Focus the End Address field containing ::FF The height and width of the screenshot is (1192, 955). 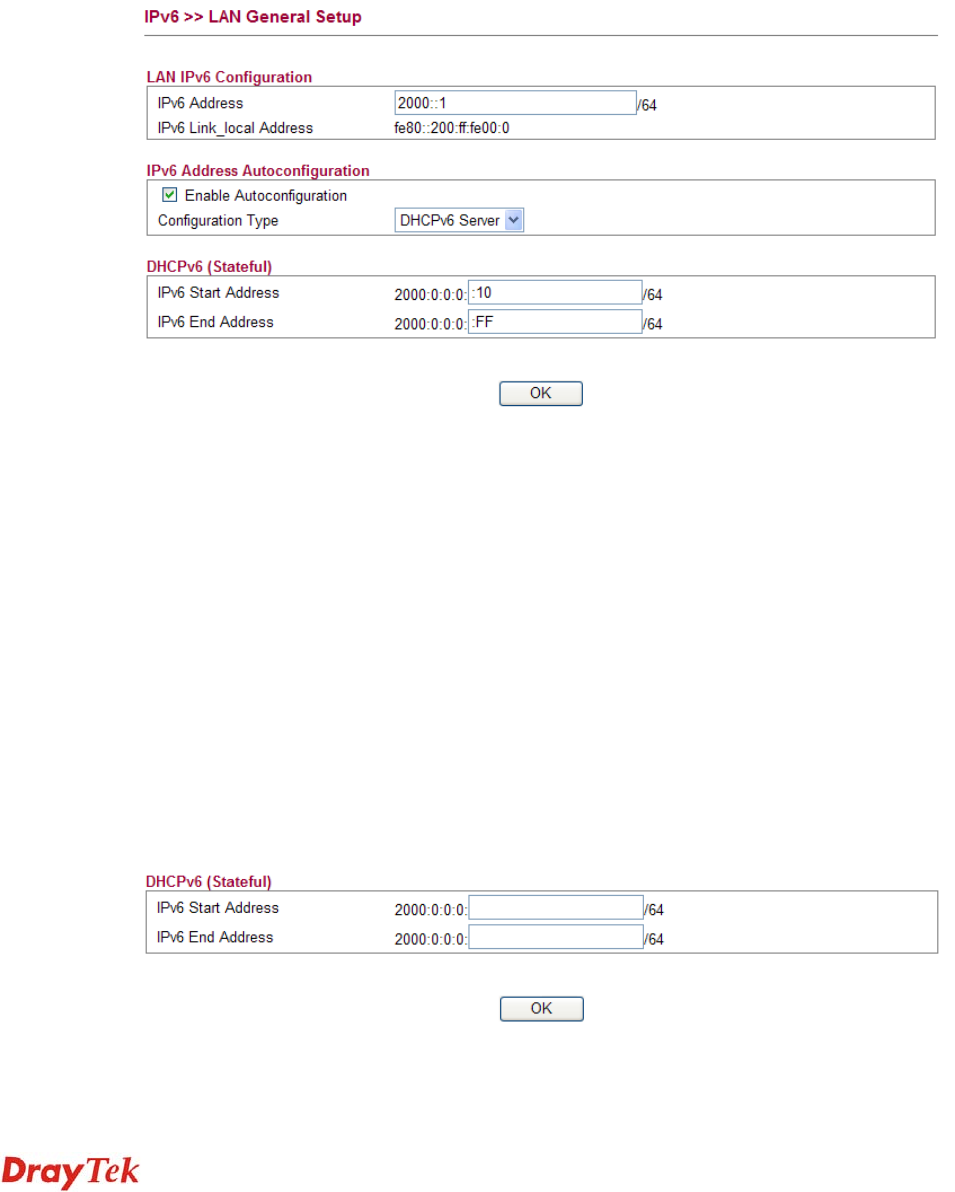[x=554, y=322]
